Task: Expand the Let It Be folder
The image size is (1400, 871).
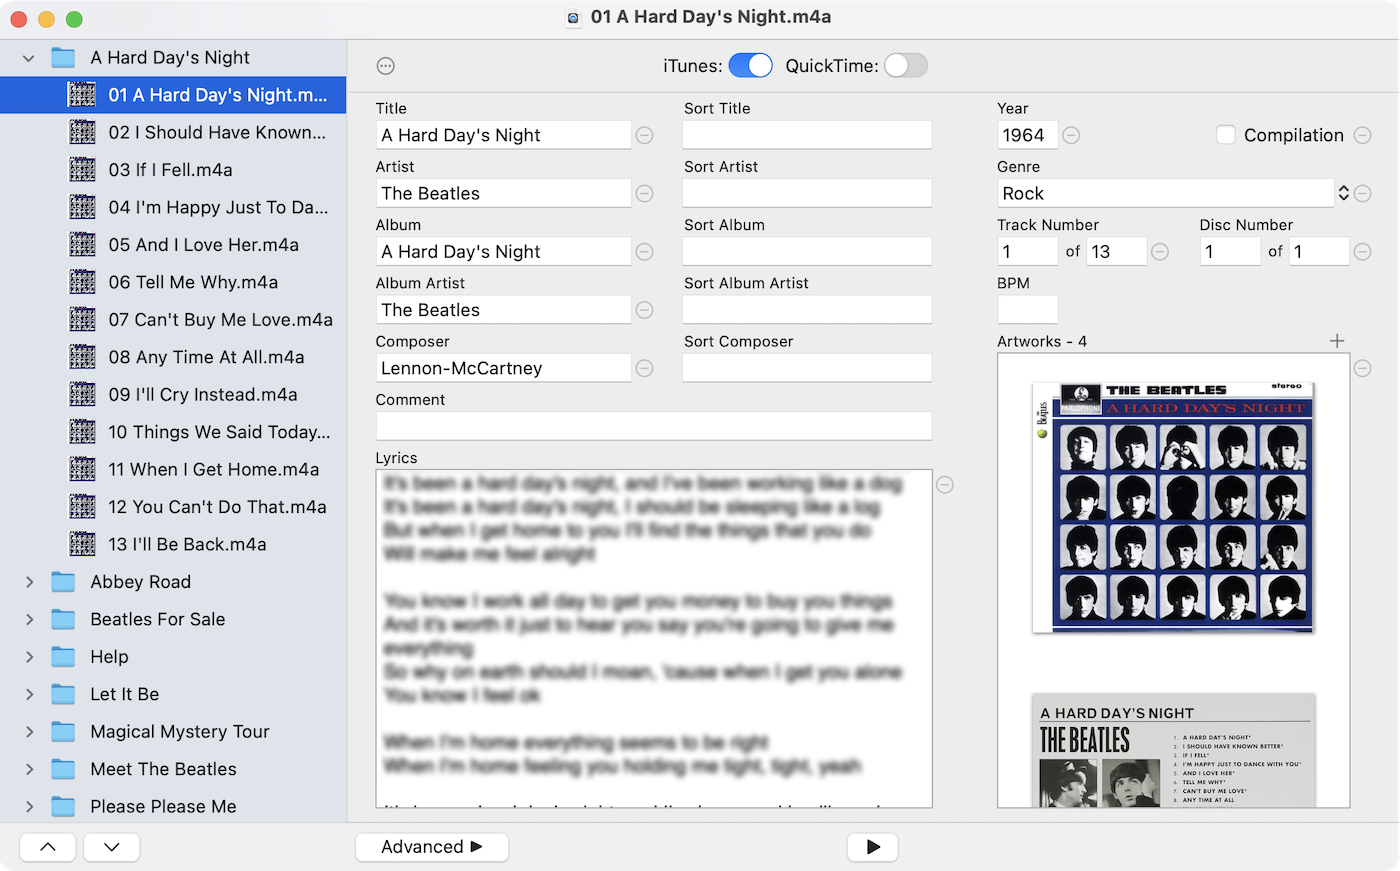Action: pyautogui.click(x=29, y=694)
